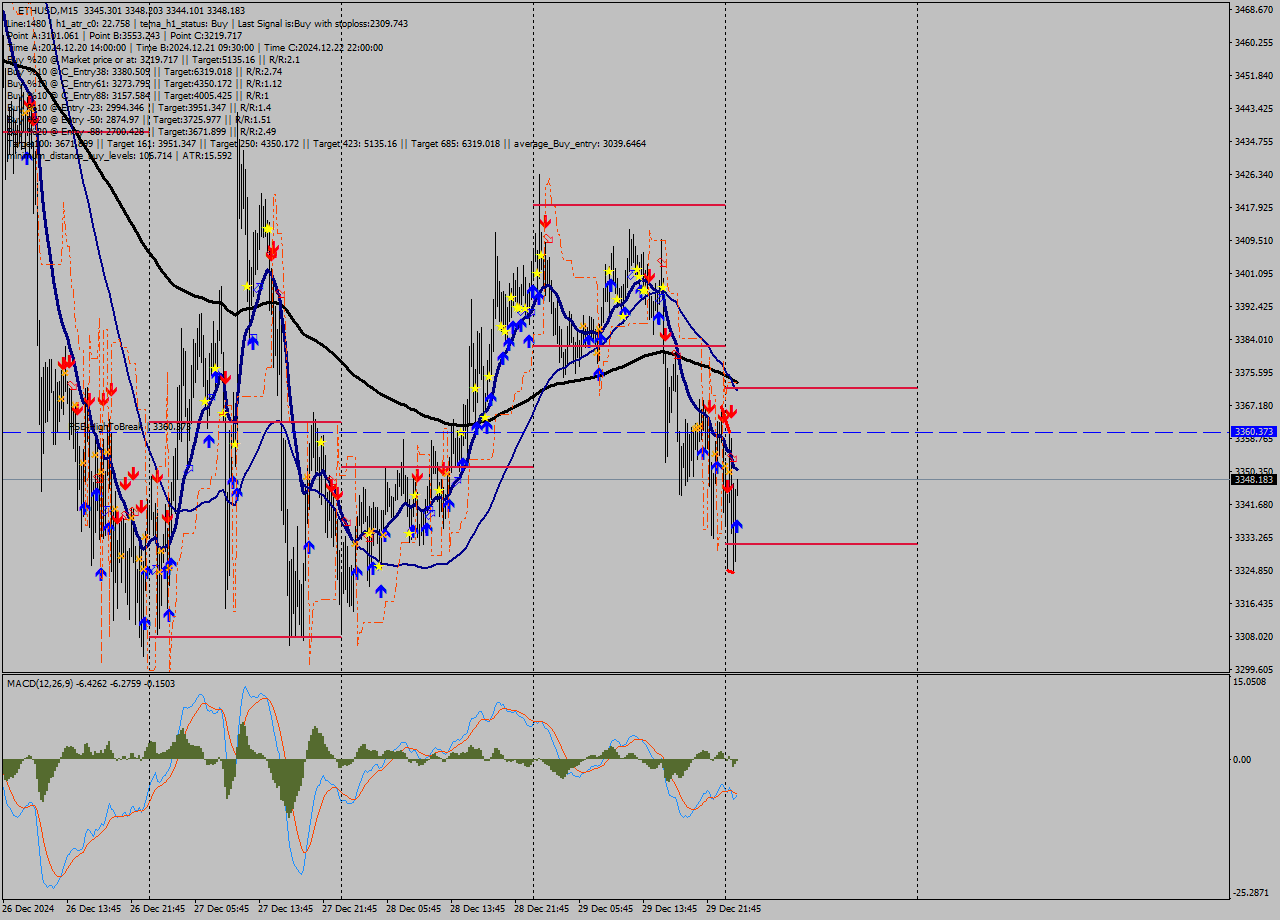Click the 'Time C:2024.12.22 22:00:00' label
Screen dimensions: 1280x920
[323, 47]
